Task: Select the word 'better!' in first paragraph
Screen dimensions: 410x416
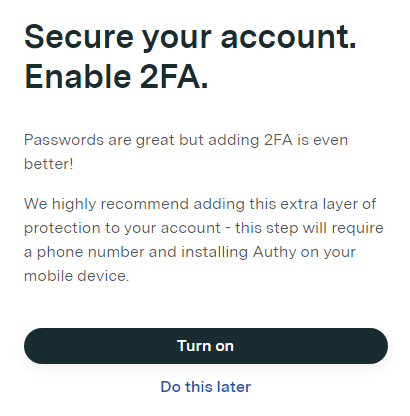Action: 49,164
